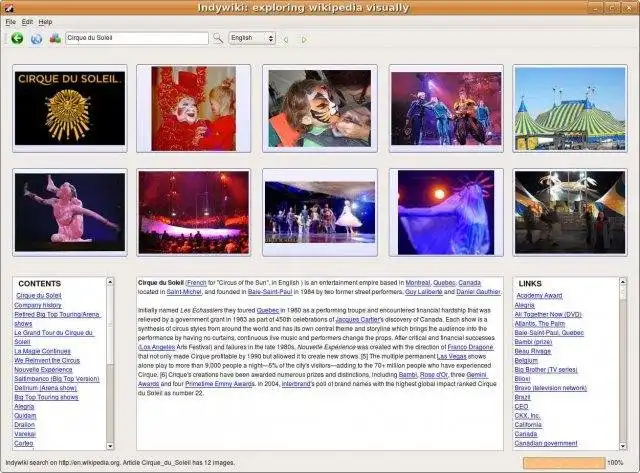Image resolution: width=640 pixels, height=473 pixels.
Task: Open the red clown costume thumbnail
Action: (193, 108)
